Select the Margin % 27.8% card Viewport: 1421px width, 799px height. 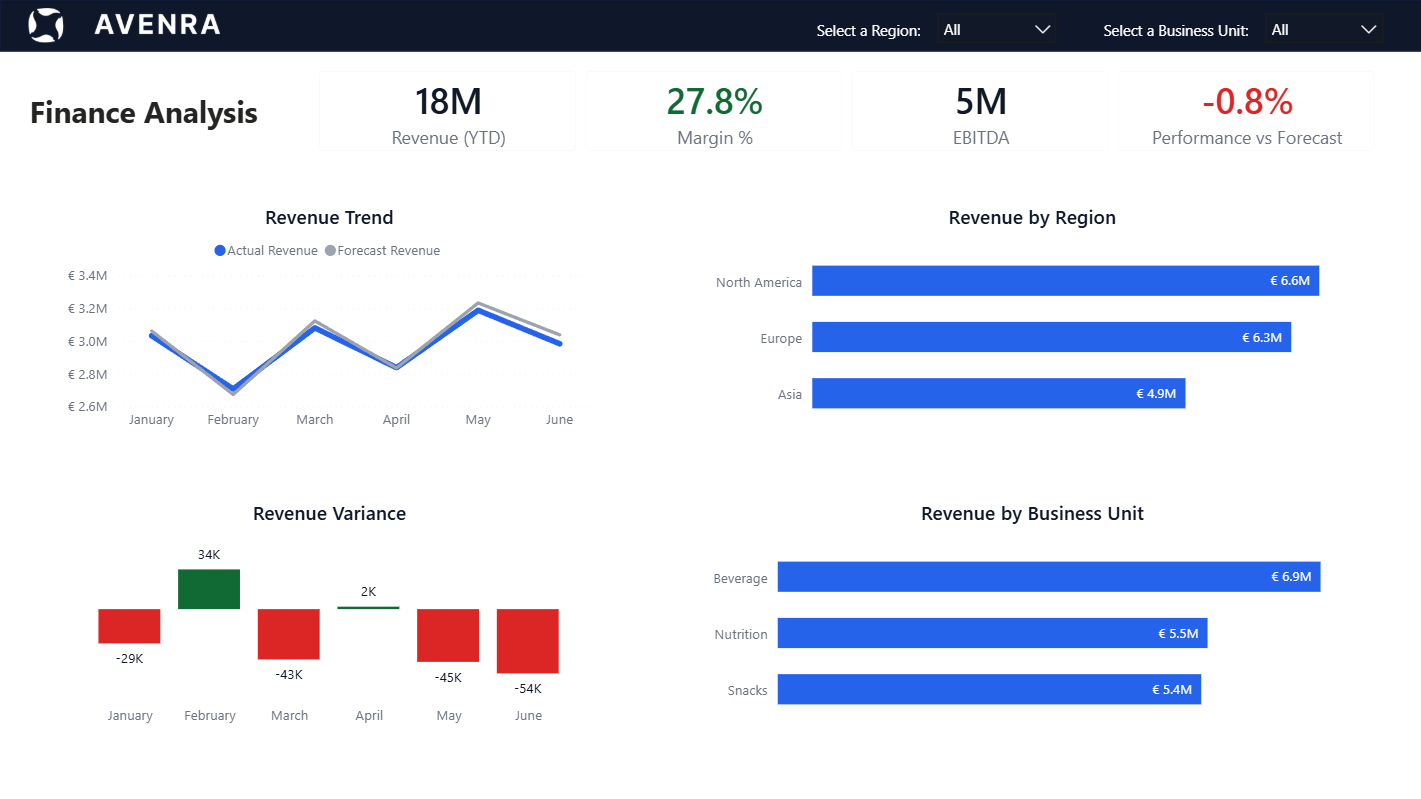pos(714,112)
